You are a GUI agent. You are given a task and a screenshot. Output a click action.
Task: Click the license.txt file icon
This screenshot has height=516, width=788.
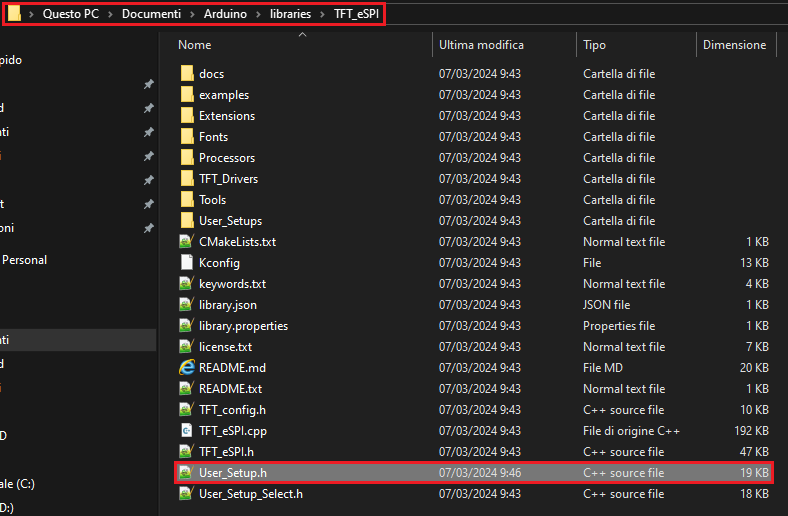(x=186, y=347)
